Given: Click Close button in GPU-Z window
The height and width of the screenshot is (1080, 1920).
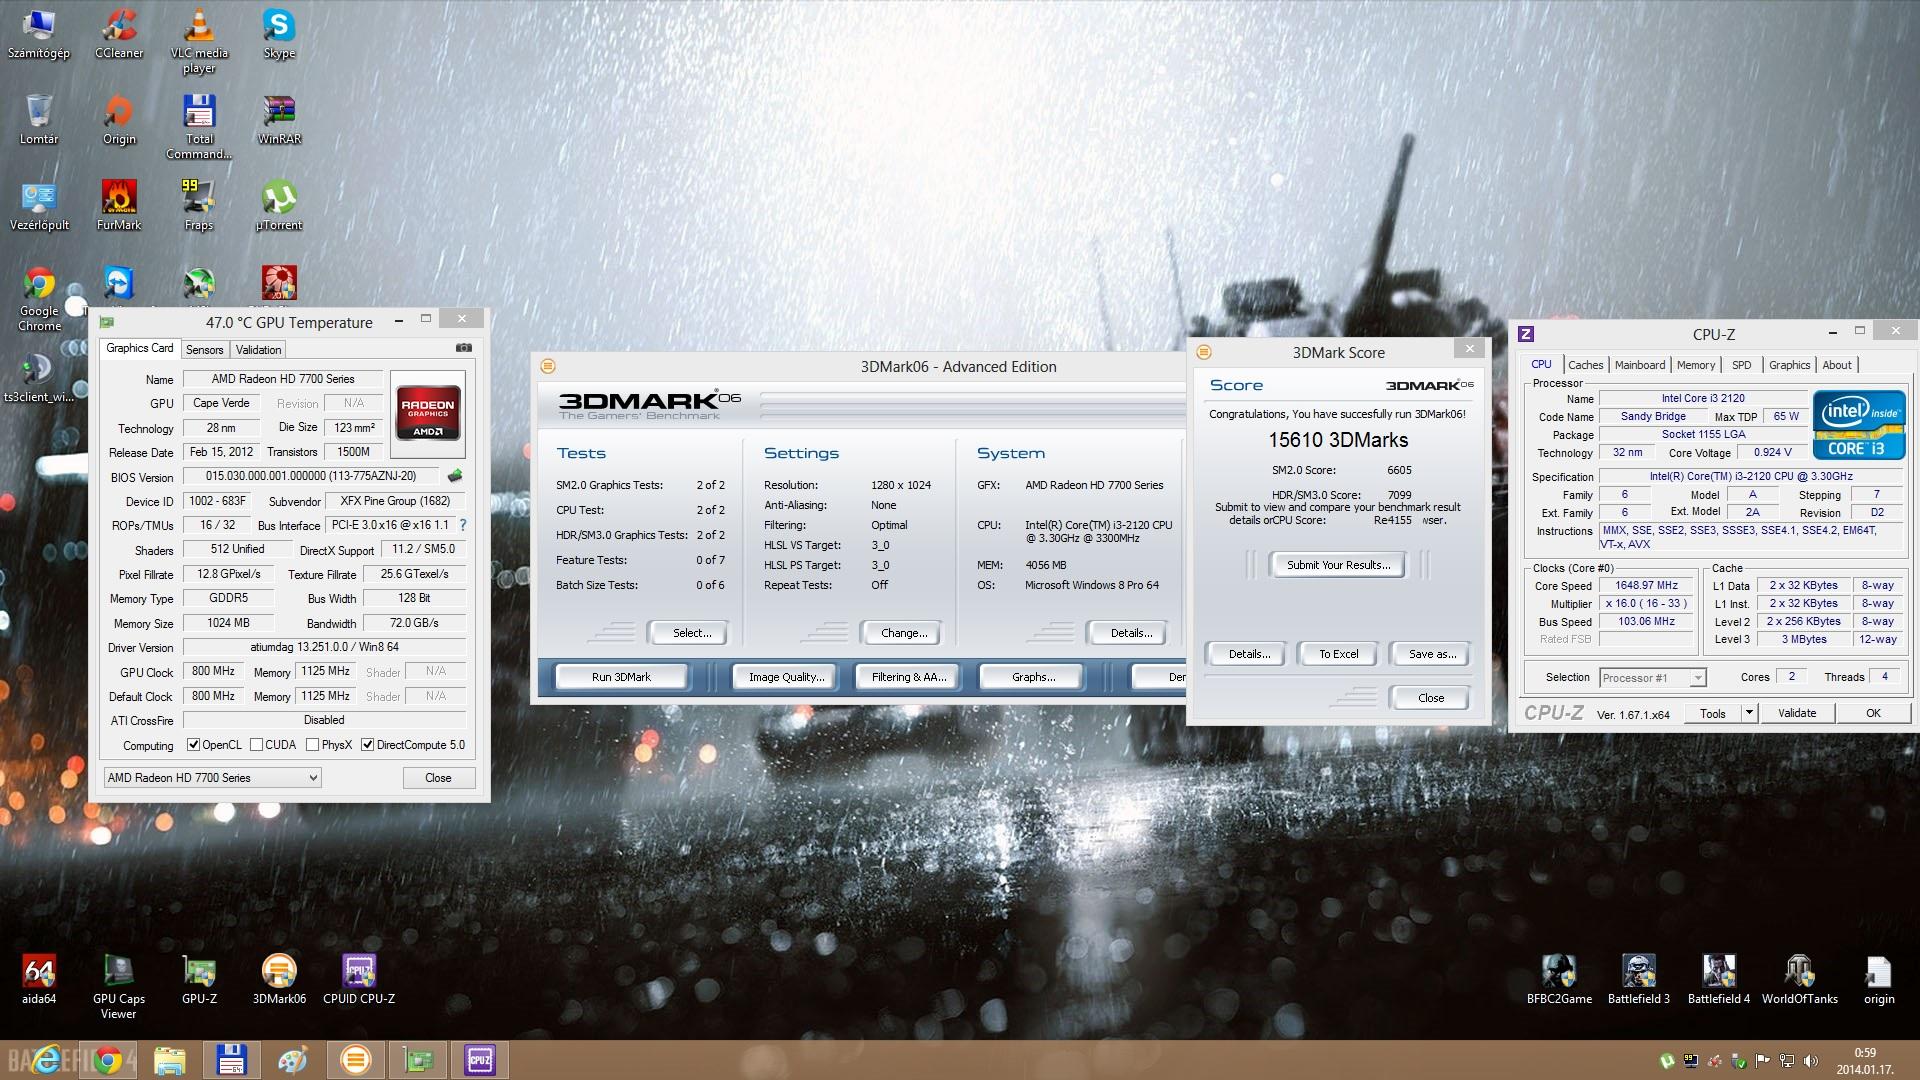Looking at the screenshot, I should click(438, 778).
